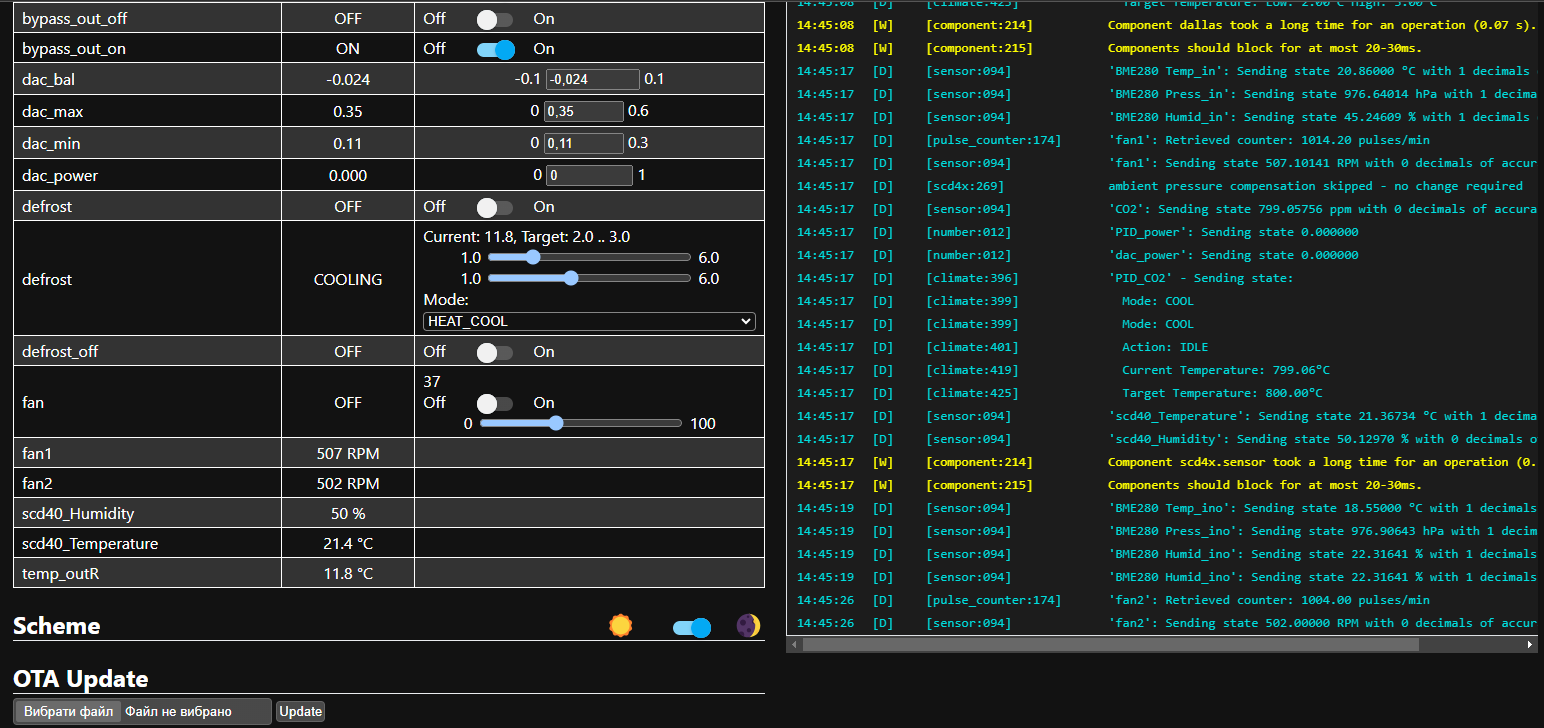Viewport: 1544px width, 728px height.
Task: Click the scd40_Humidity '50 %' value
Action: (x=348, y=514)
